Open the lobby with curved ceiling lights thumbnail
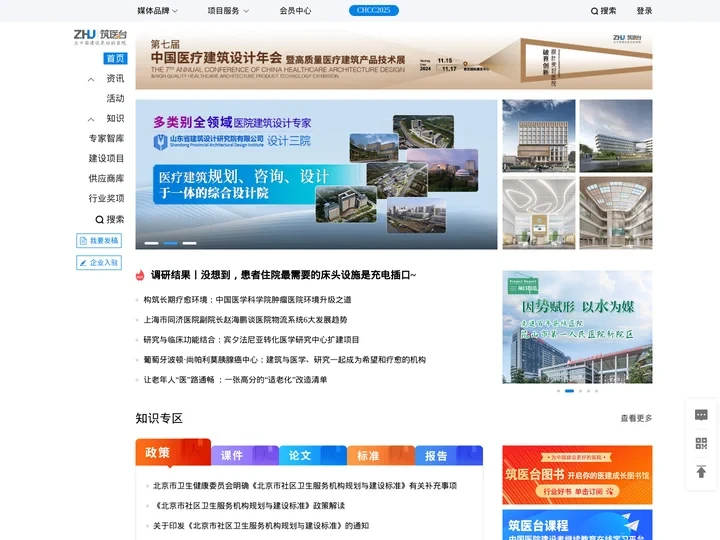 click(539, 213)
